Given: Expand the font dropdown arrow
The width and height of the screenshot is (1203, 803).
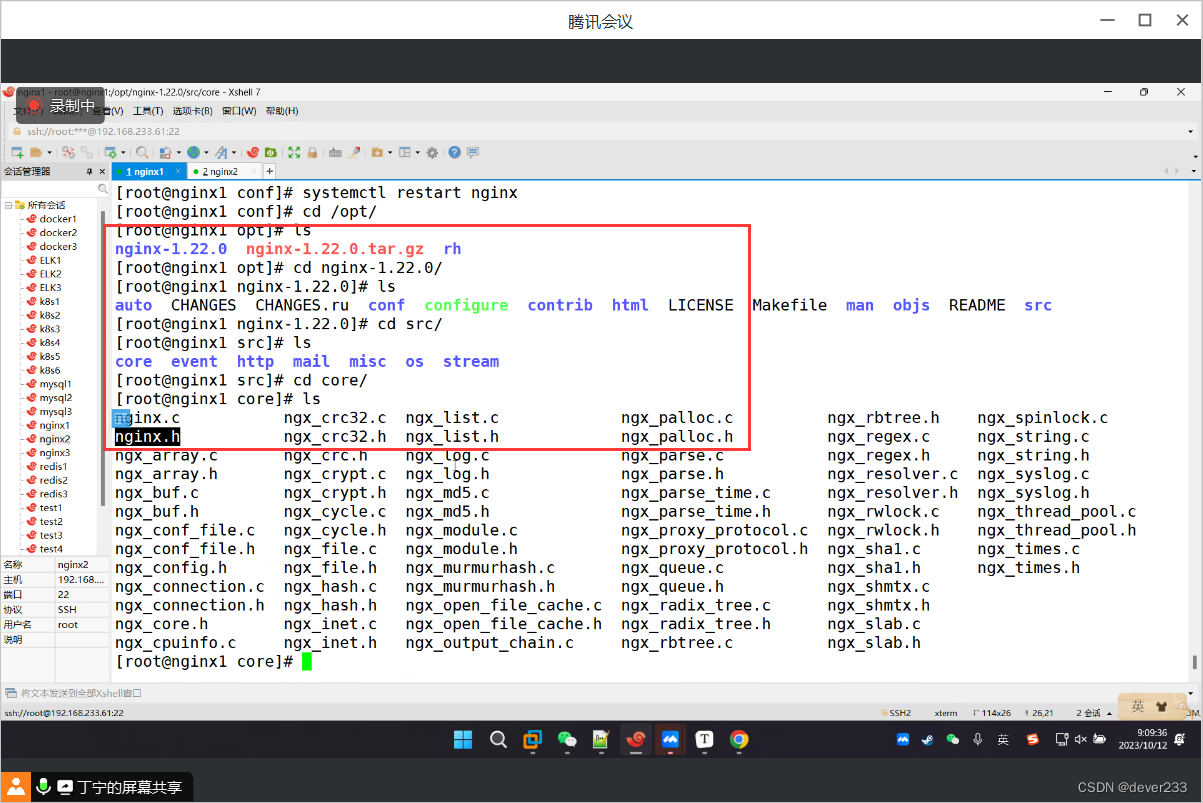Looking at the screenshot, I should 234,153.
